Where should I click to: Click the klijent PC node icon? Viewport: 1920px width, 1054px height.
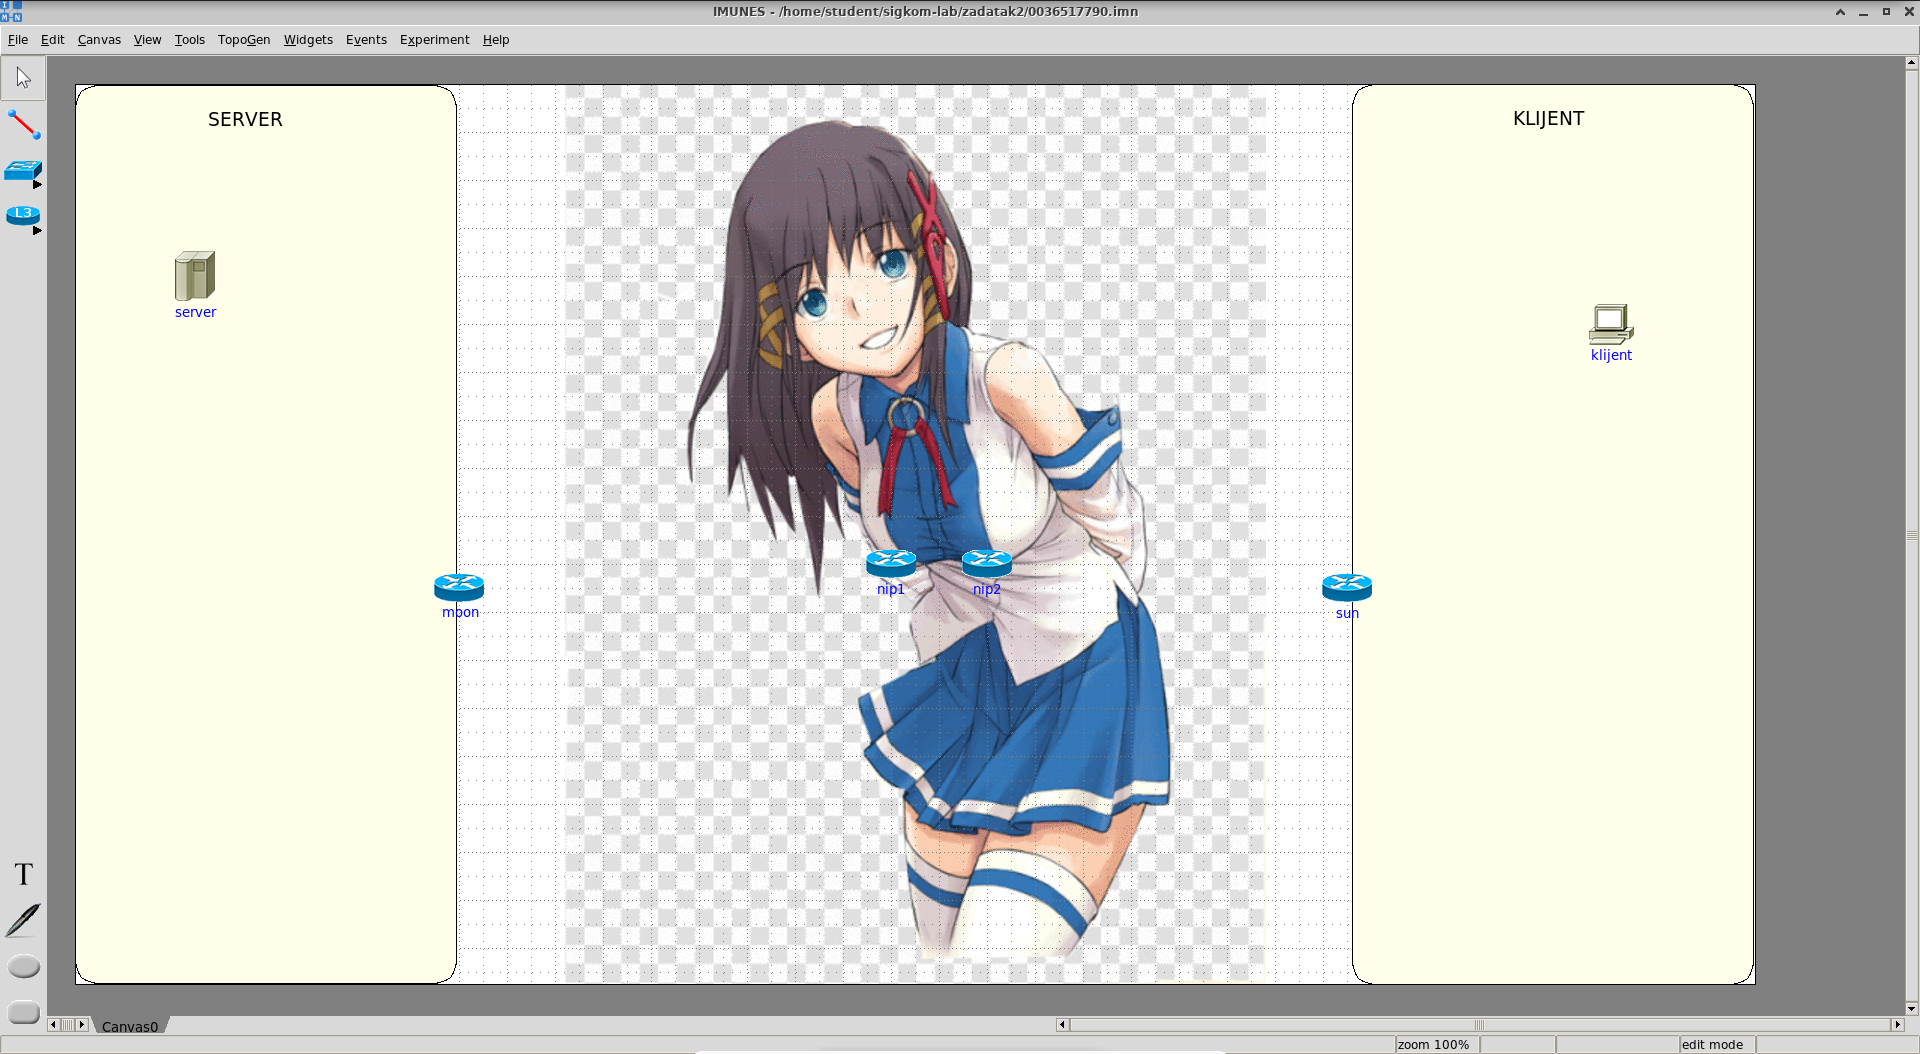point(1611,324)
